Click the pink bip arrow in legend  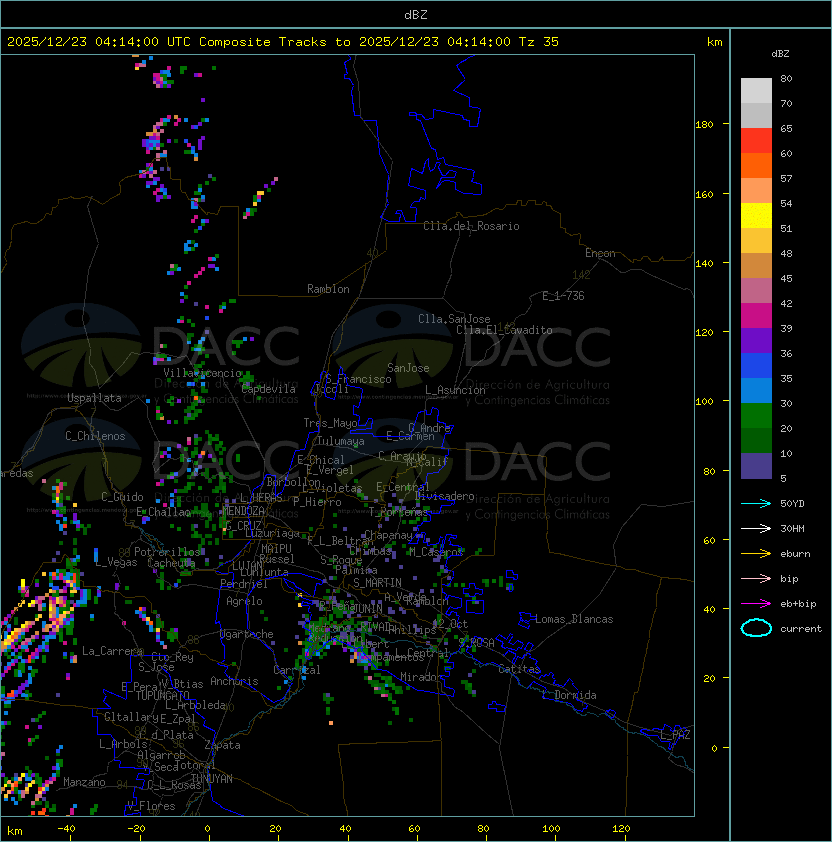(756, 578)
